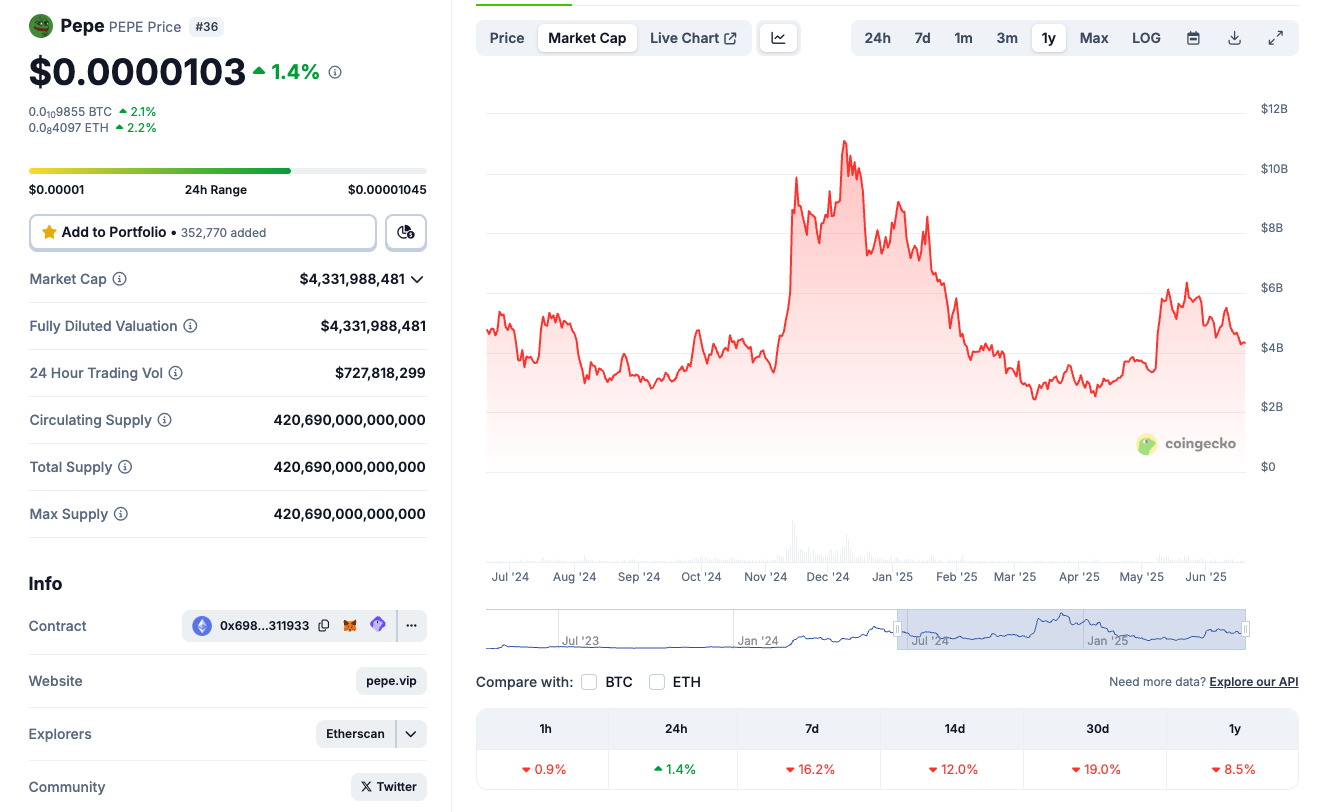Click the fullscreen expand chart icon

(1275, 38)
